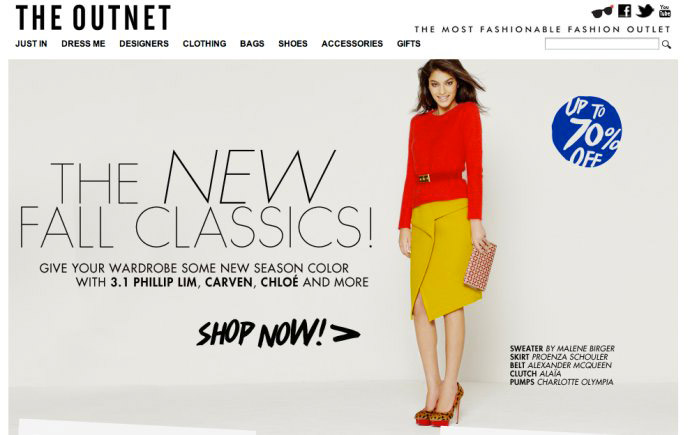The height and width of the screenshot is (435, 690).
Task: Open the Bags menu
Action: [252, 44]
